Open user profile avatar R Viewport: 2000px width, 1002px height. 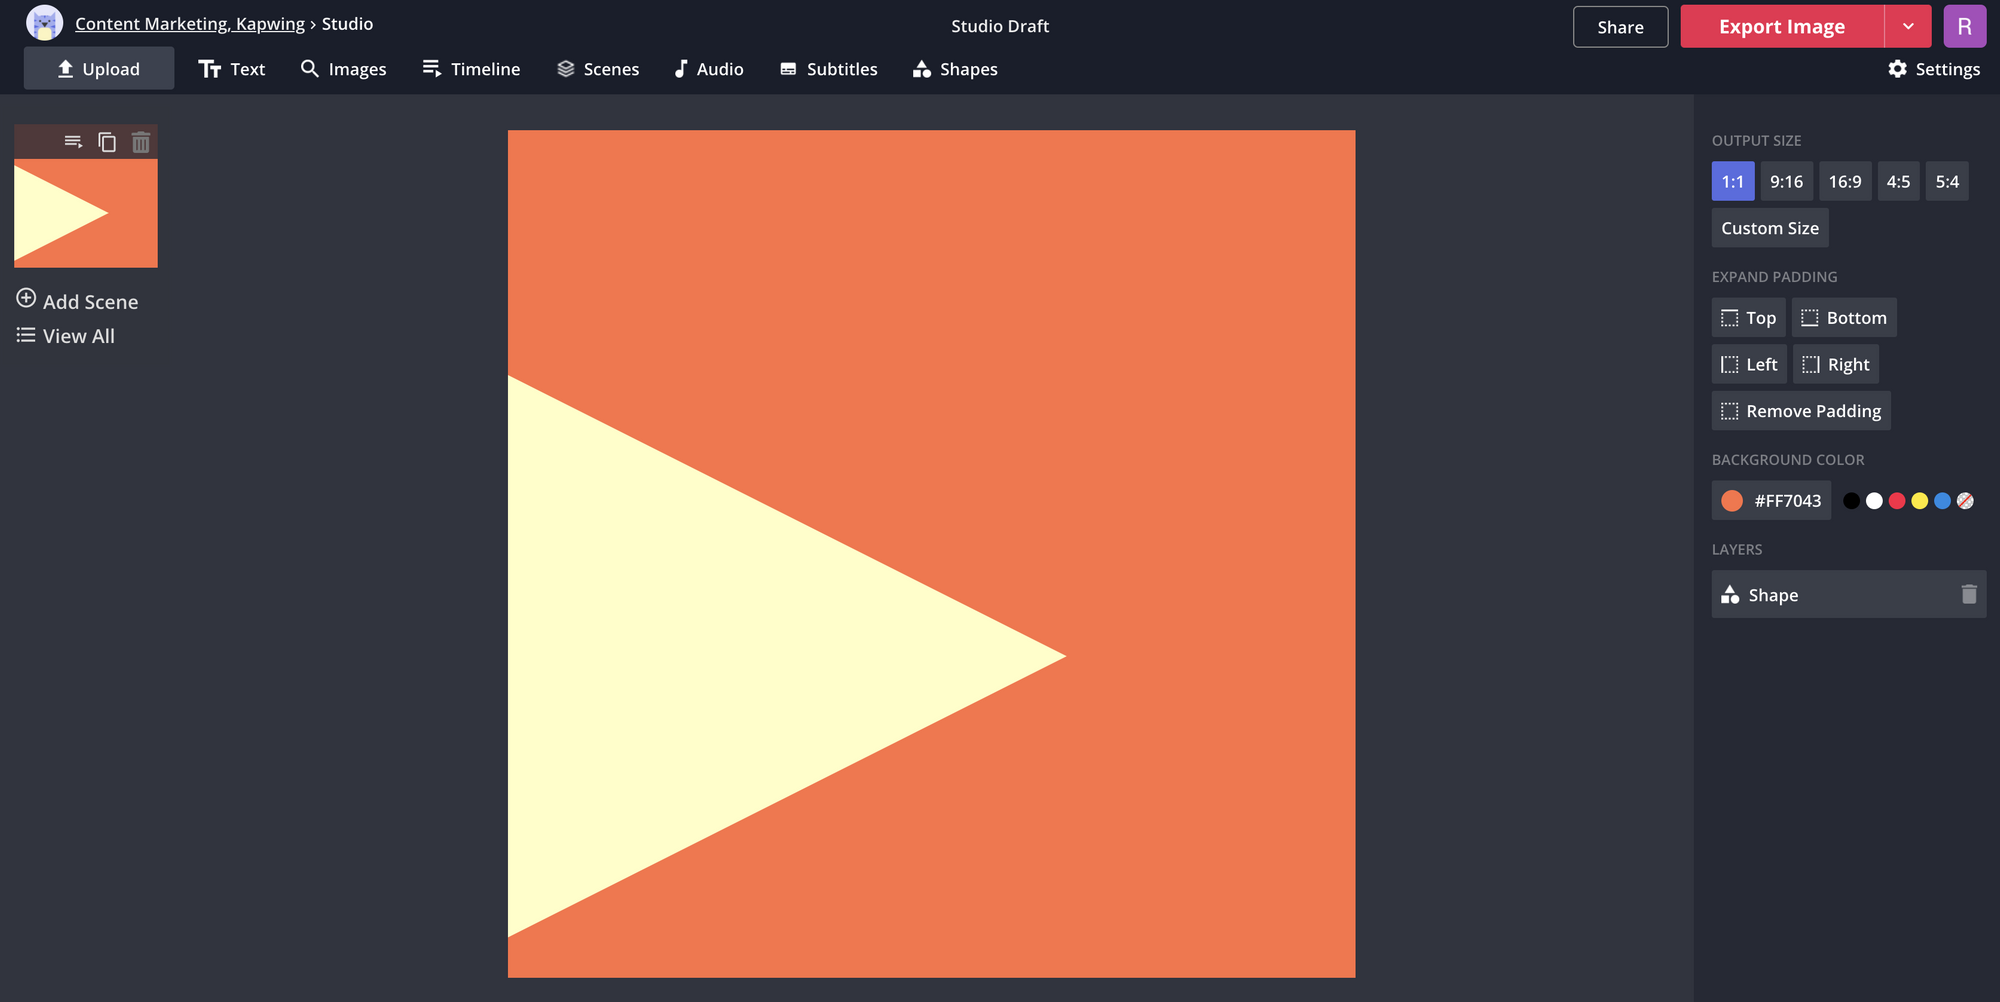click(x=1964, y=27)
